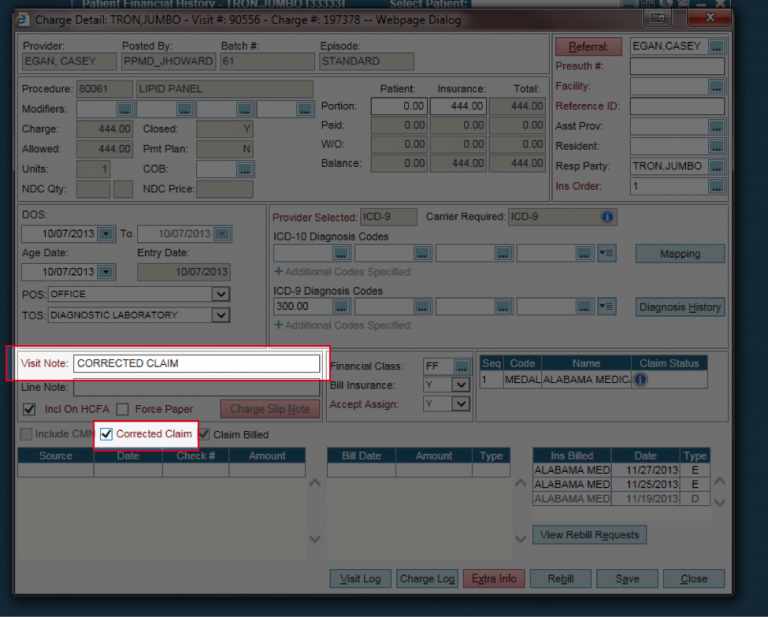768x617 pixels.
Task: Open the Visit Log
Action: click(360, 579)
